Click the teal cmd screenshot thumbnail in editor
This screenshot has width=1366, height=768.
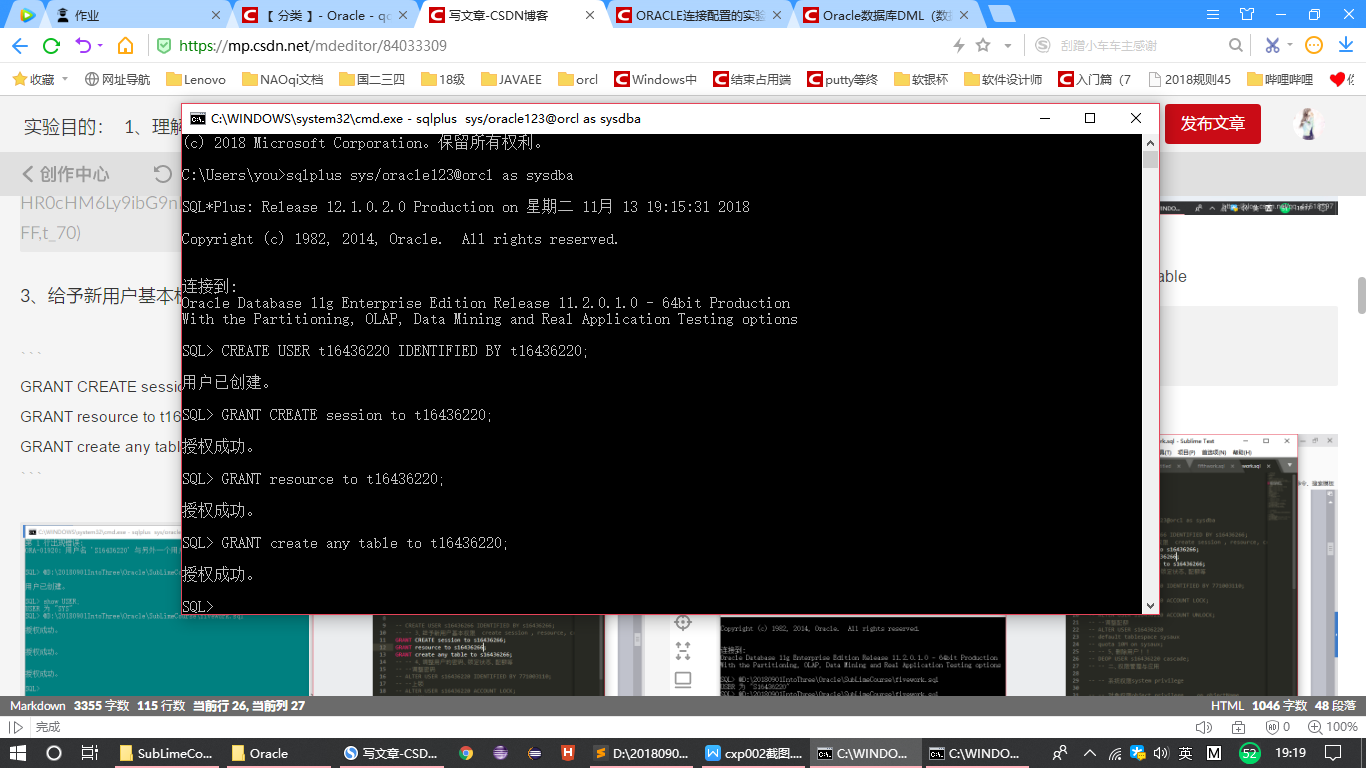pyautogui.click(x=167, y=608)
